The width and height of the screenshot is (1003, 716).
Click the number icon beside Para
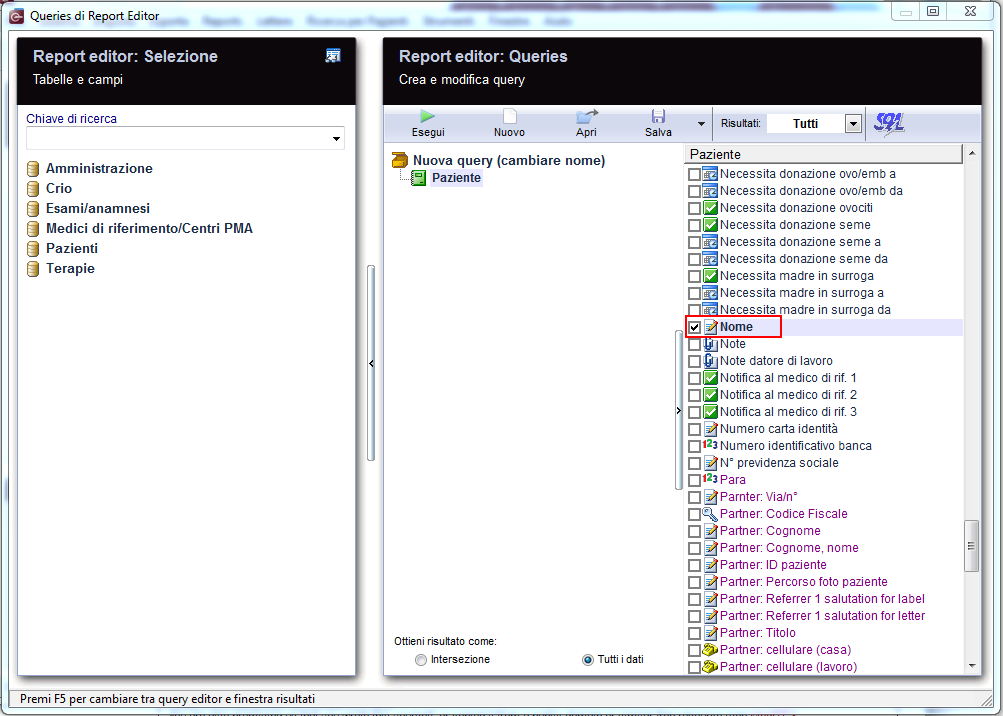pos(710,479)
